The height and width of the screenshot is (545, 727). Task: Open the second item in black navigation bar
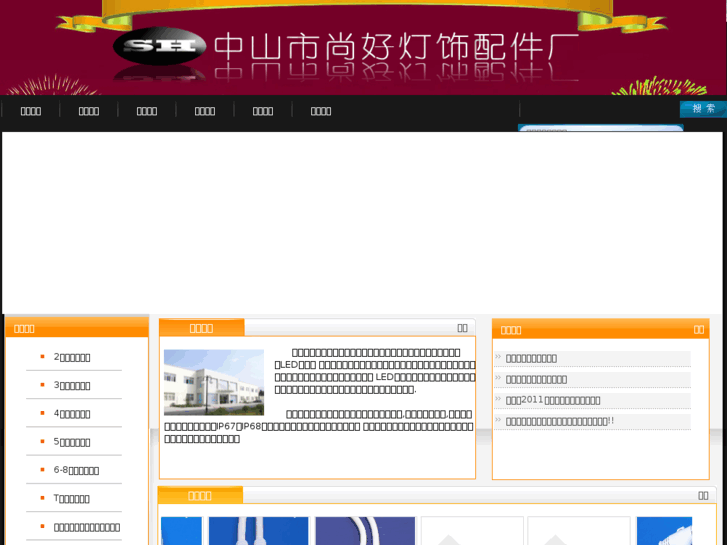[89, 111]
